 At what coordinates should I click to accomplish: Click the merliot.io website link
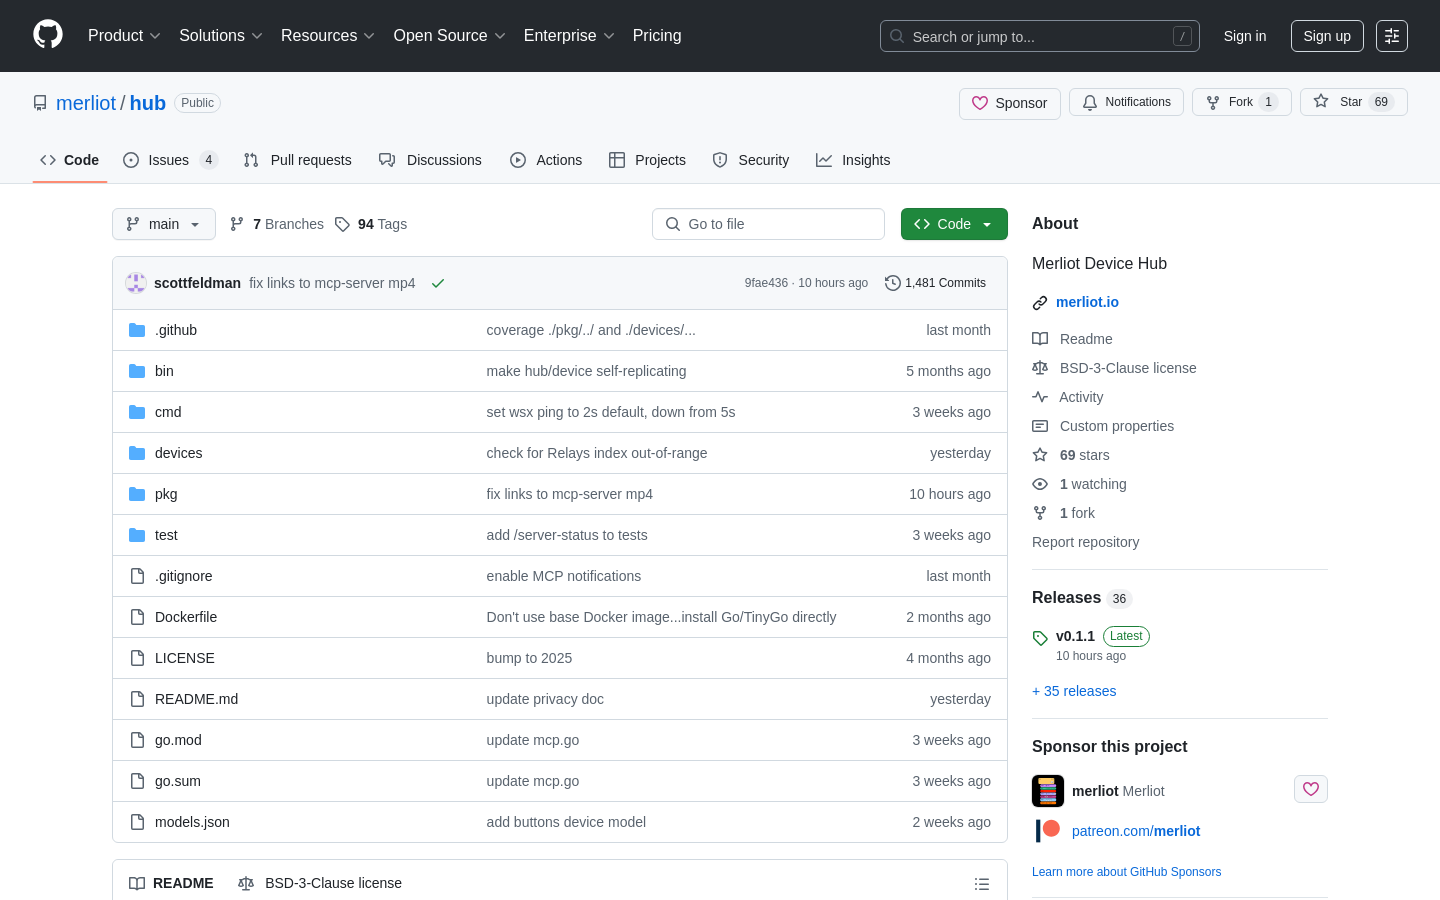click(1087, 302)
